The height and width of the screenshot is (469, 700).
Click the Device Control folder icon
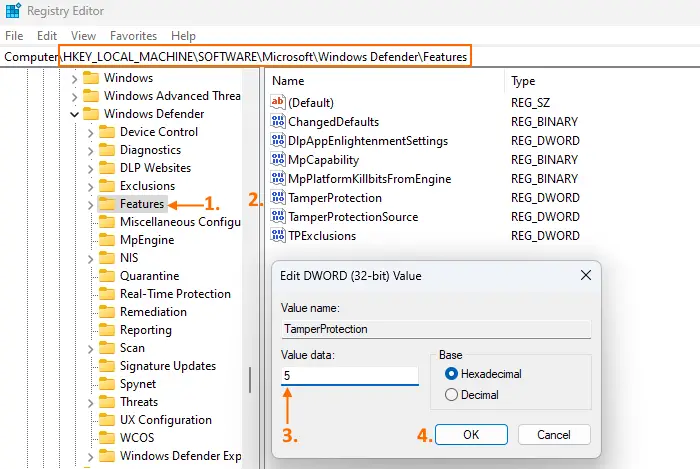107,132
